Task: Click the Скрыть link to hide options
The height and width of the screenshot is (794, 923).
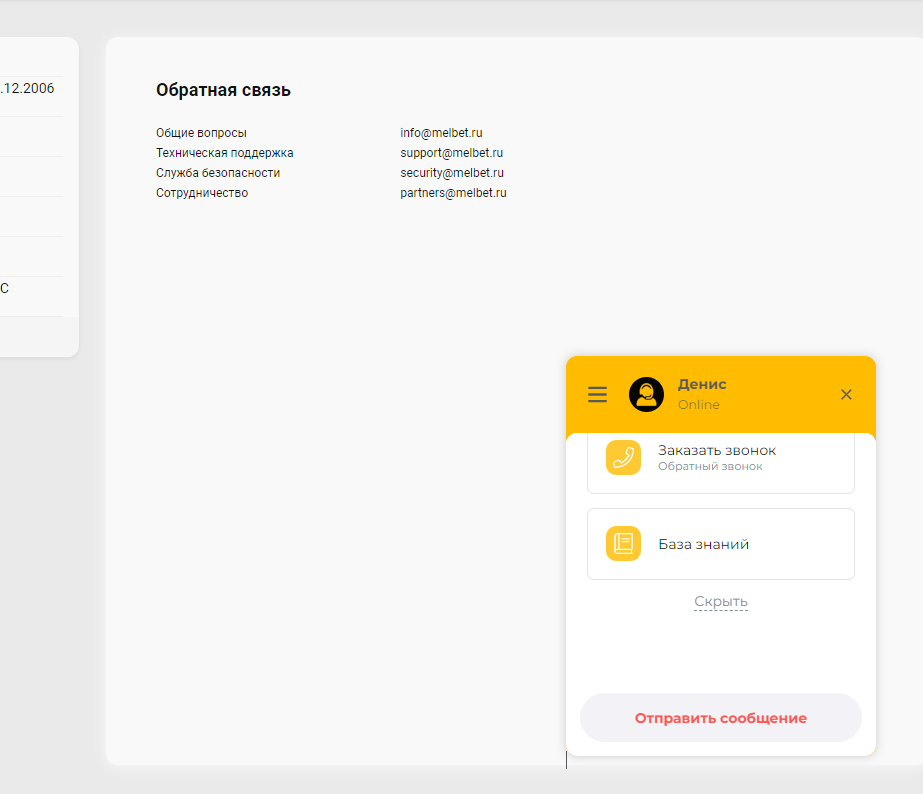Action: [721, 602]
